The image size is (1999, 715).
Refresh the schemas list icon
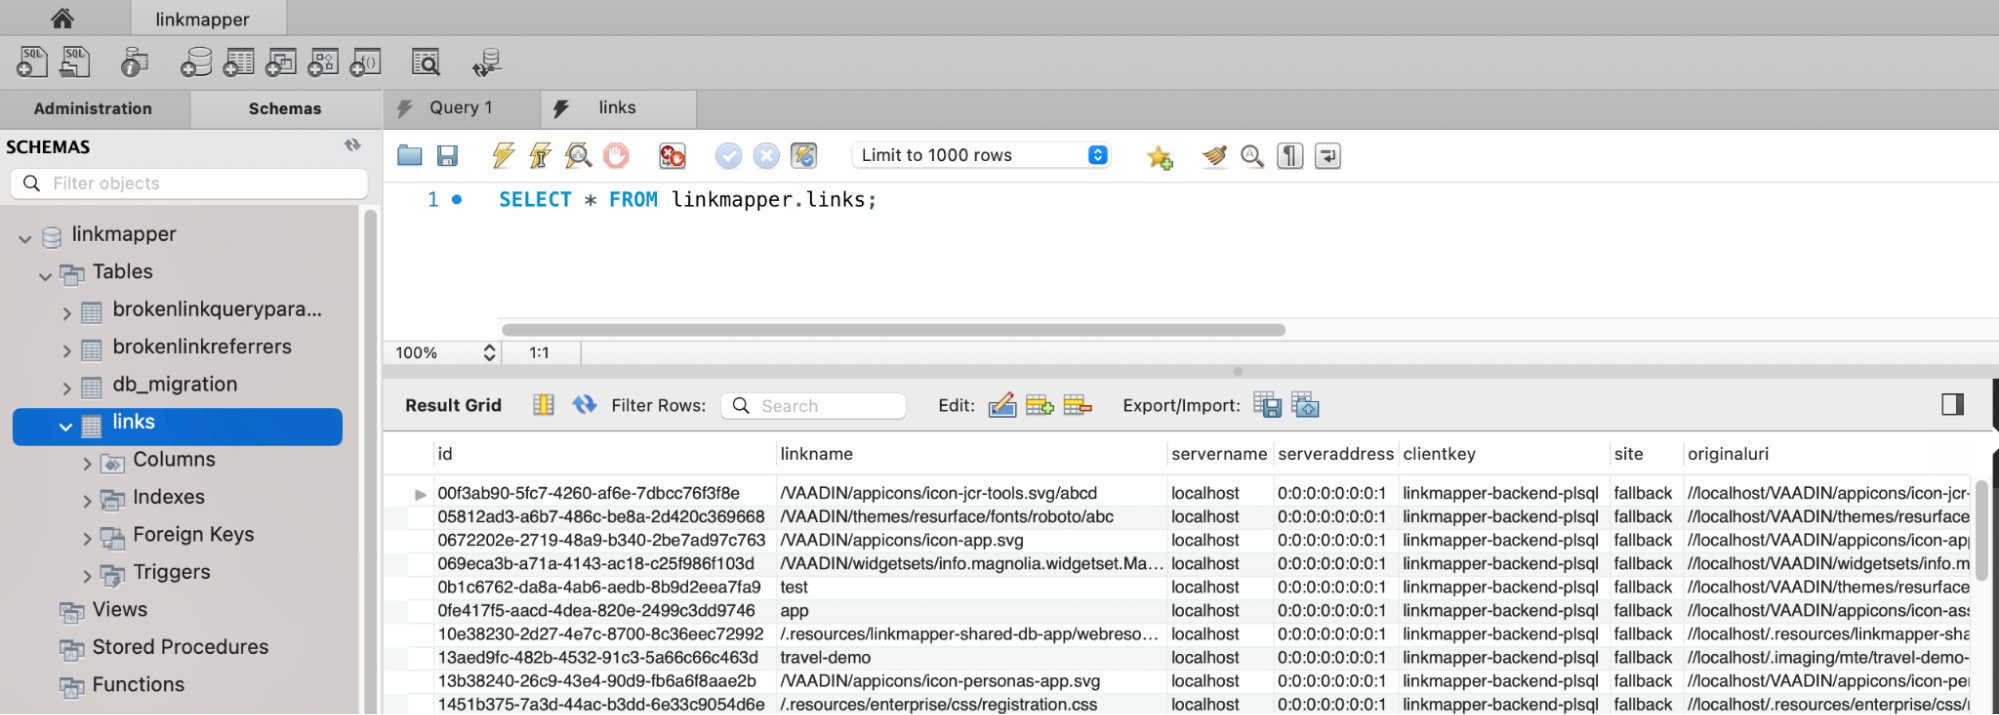tap(352, 146)
